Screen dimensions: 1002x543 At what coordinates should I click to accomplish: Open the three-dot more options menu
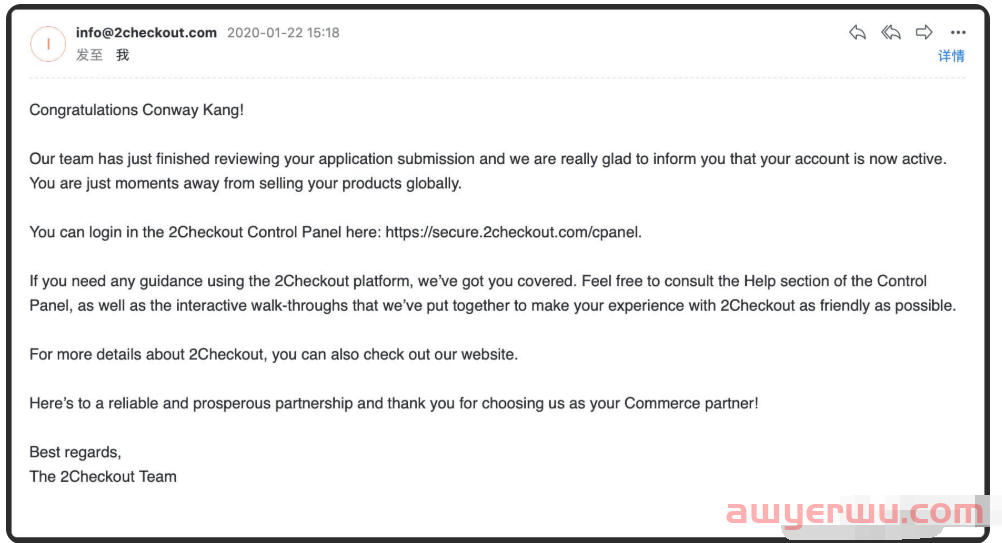(x=958, y=33)
